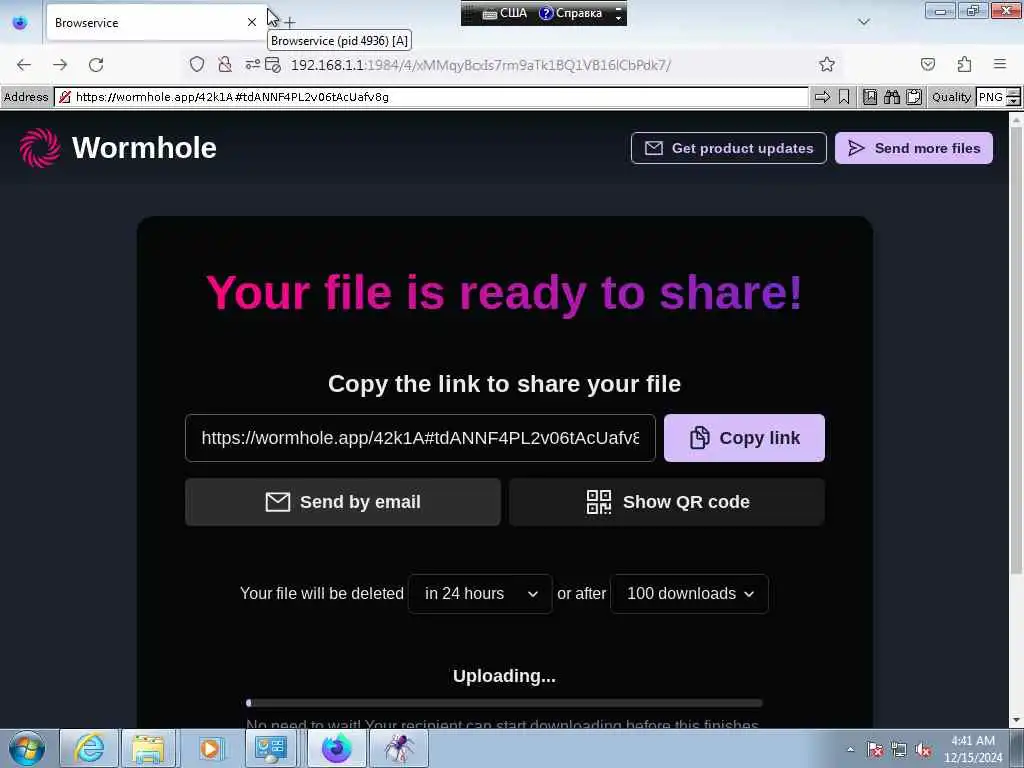
Task: Click the Browservice Go arrow icon
Action: (x=822, y=97)
